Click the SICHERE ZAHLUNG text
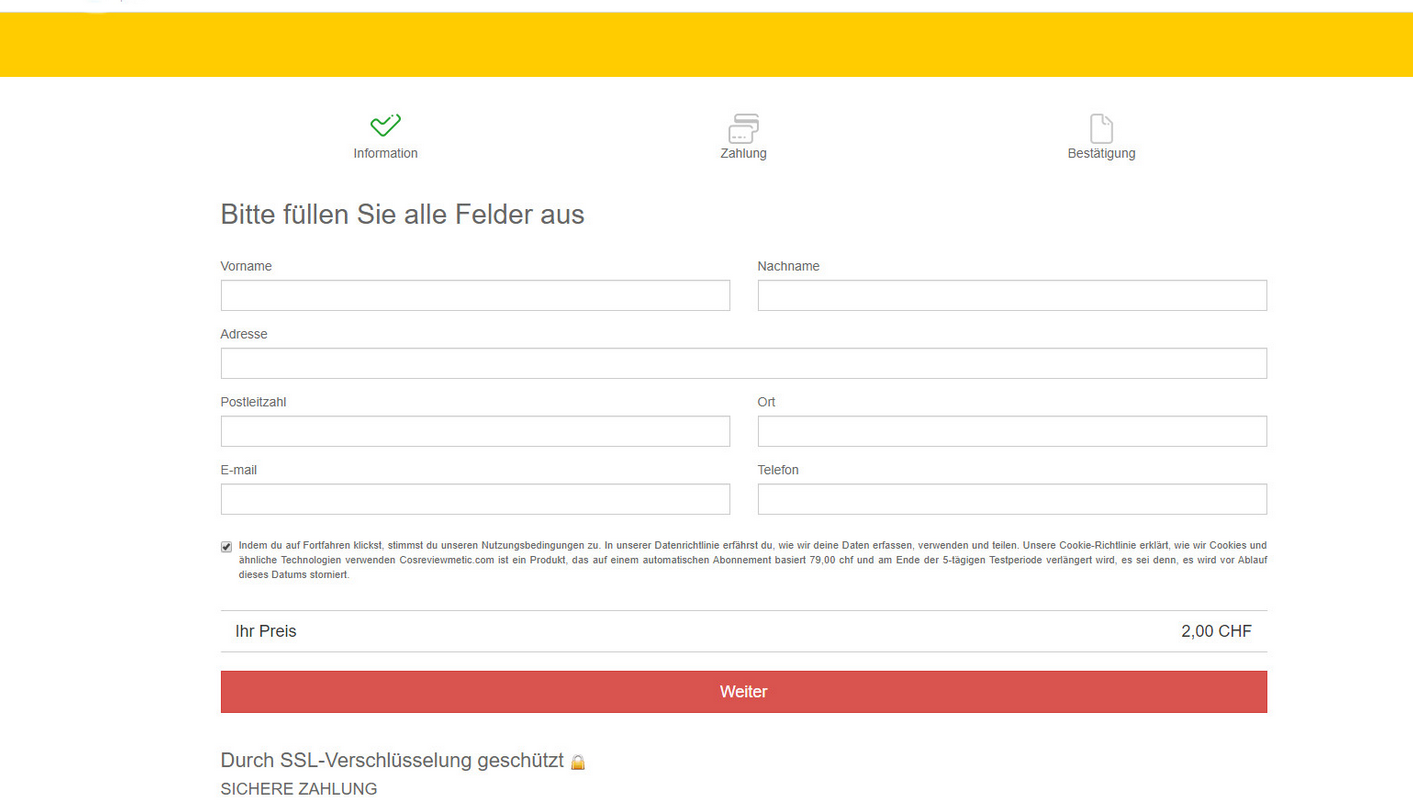The width and height of the screenshot is (1413, 811). tap(298, 789)
